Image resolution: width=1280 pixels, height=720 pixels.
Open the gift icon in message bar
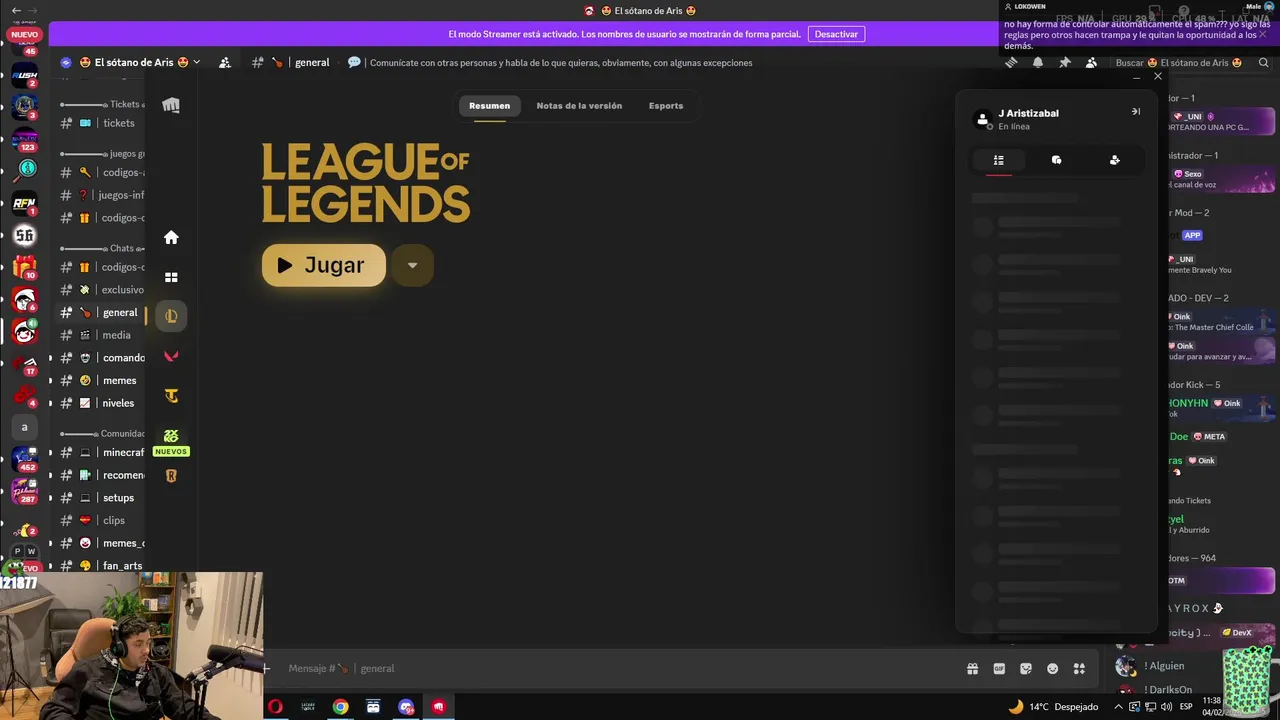972,669
